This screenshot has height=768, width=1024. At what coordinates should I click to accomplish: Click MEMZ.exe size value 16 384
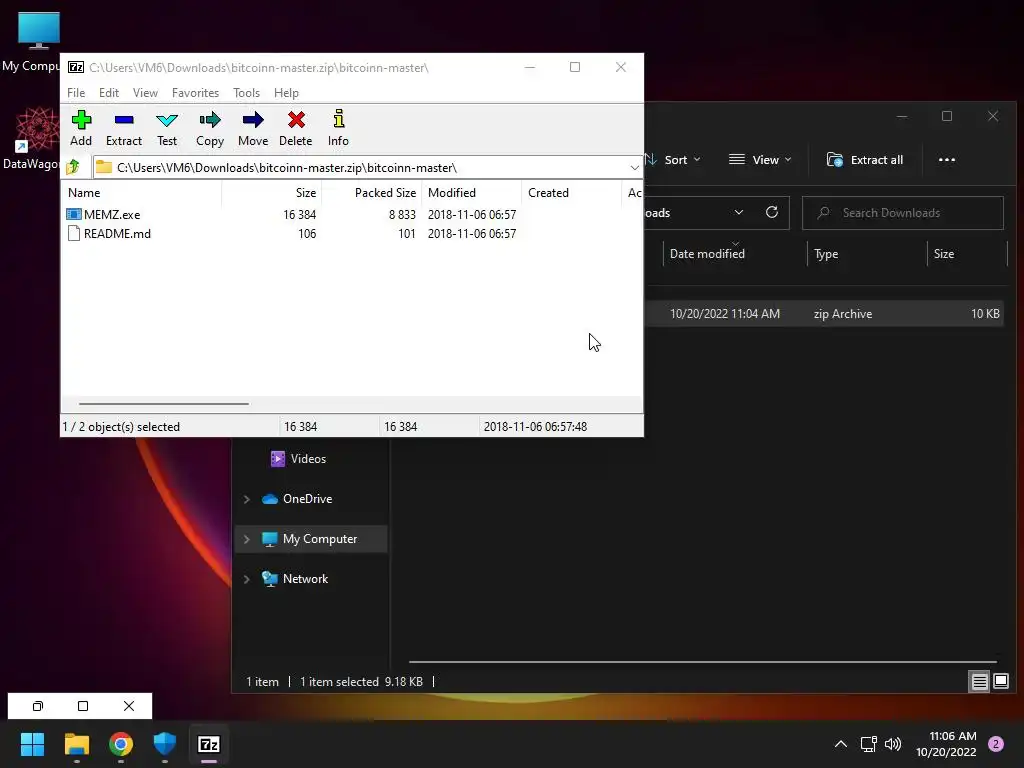pyautogui.click(x=299, y=214)
